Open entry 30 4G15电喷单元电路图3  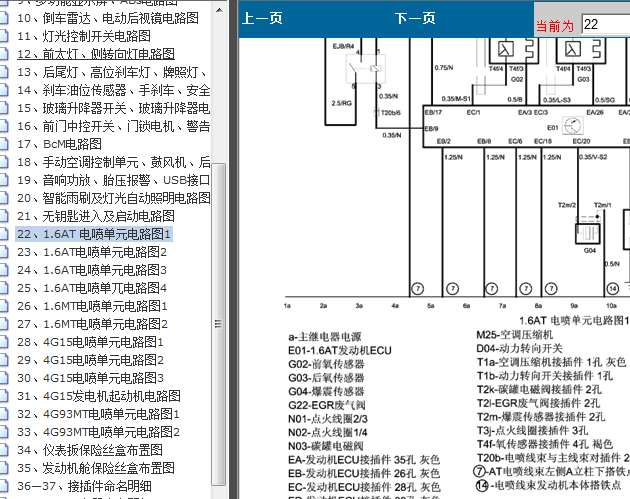(90, 378)
